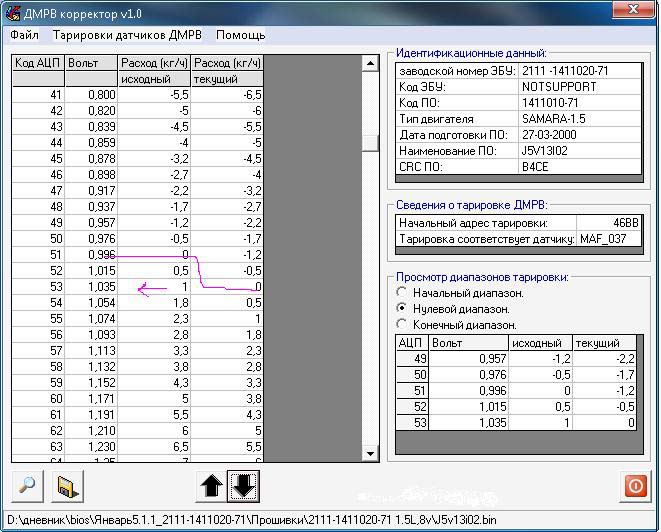Click the app icon in title bar

point(13,11)
